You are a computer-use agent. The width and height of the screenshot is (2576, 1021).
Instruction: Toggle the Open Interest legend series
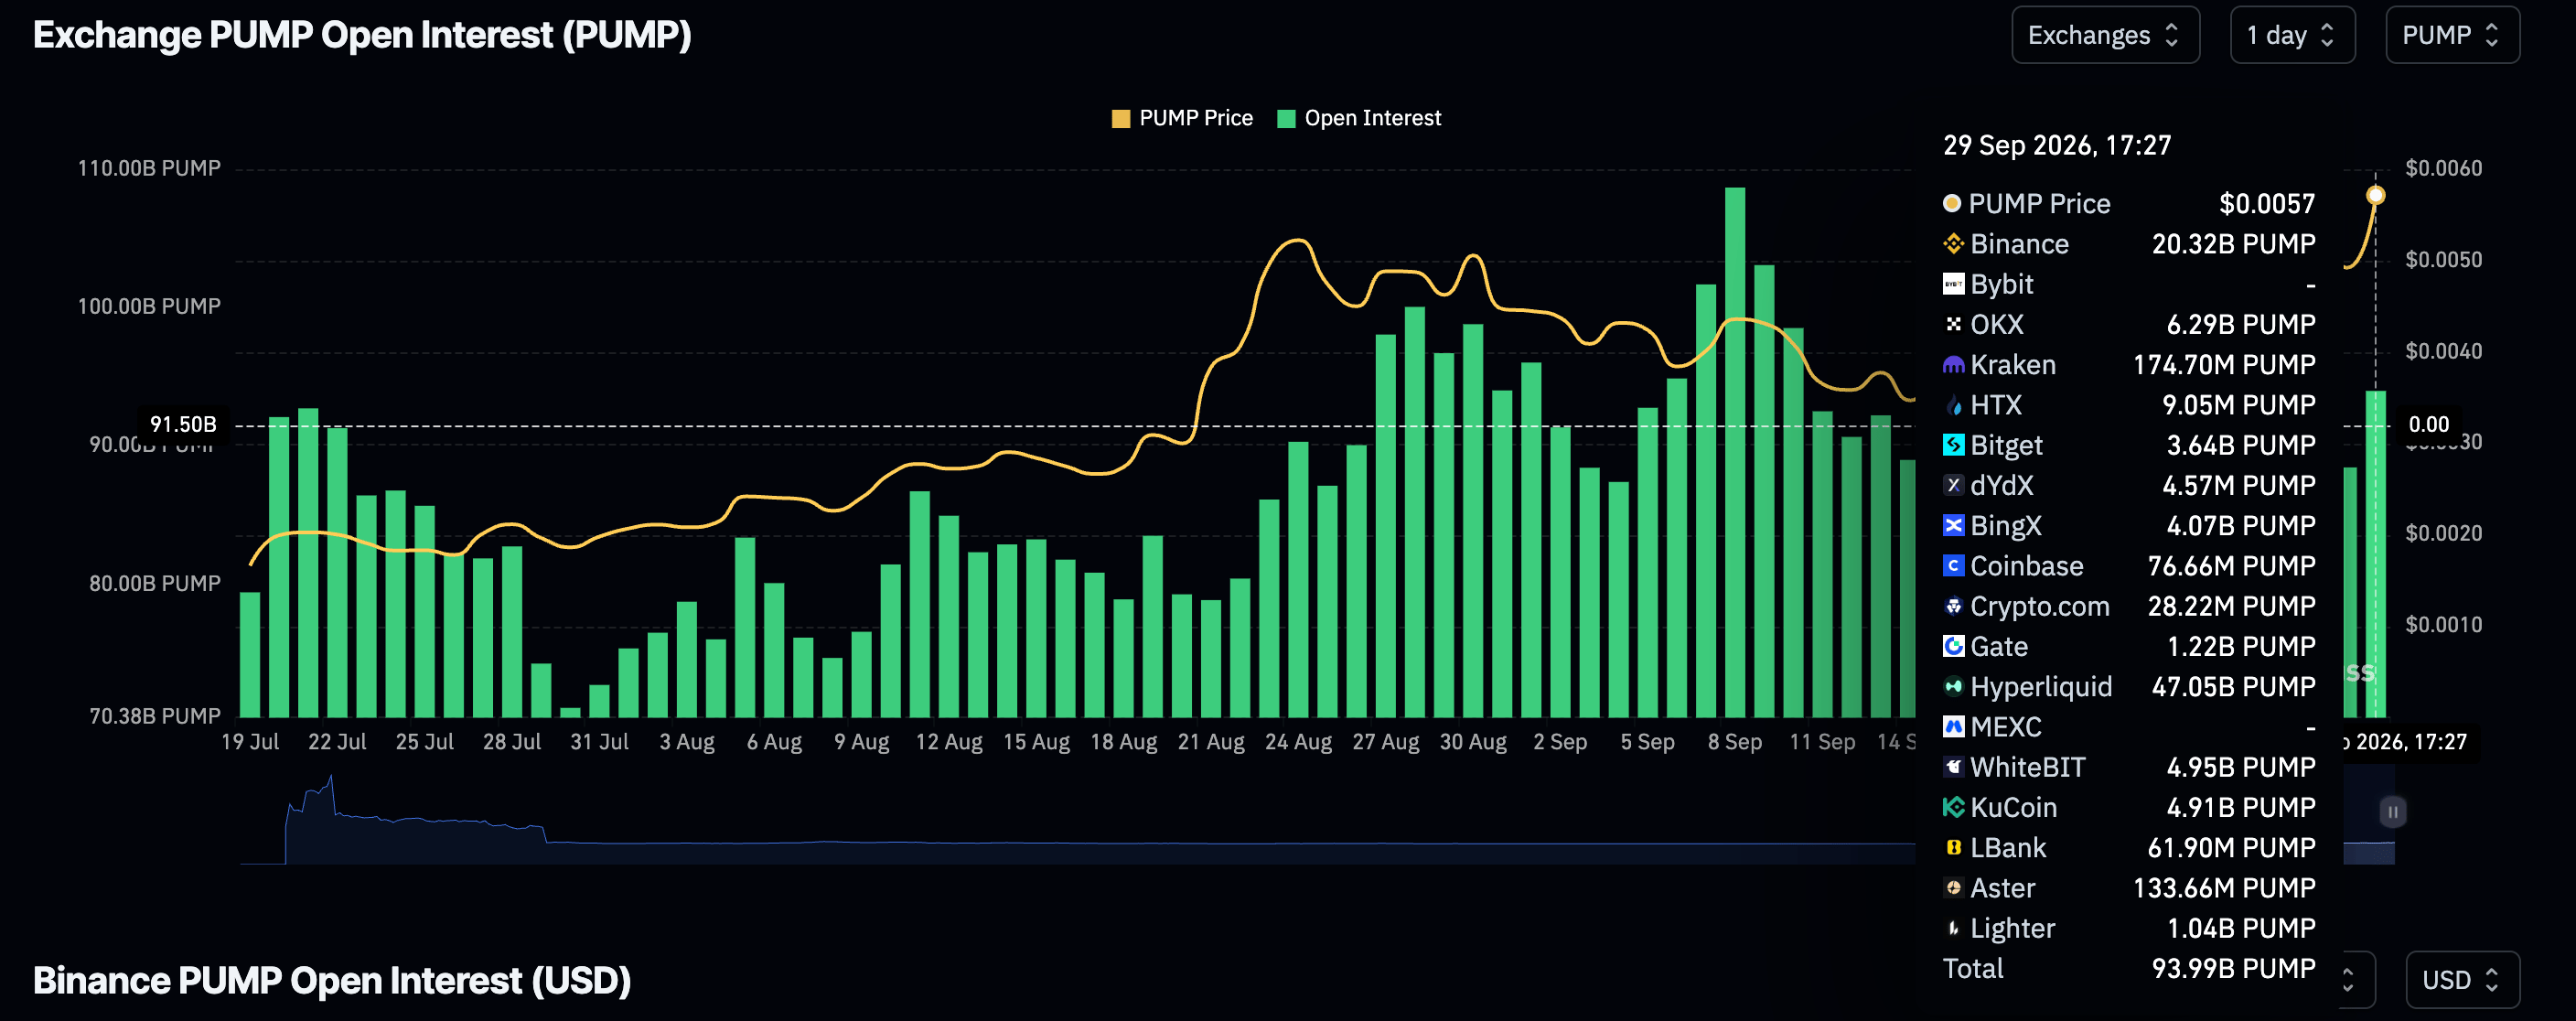1359,118
